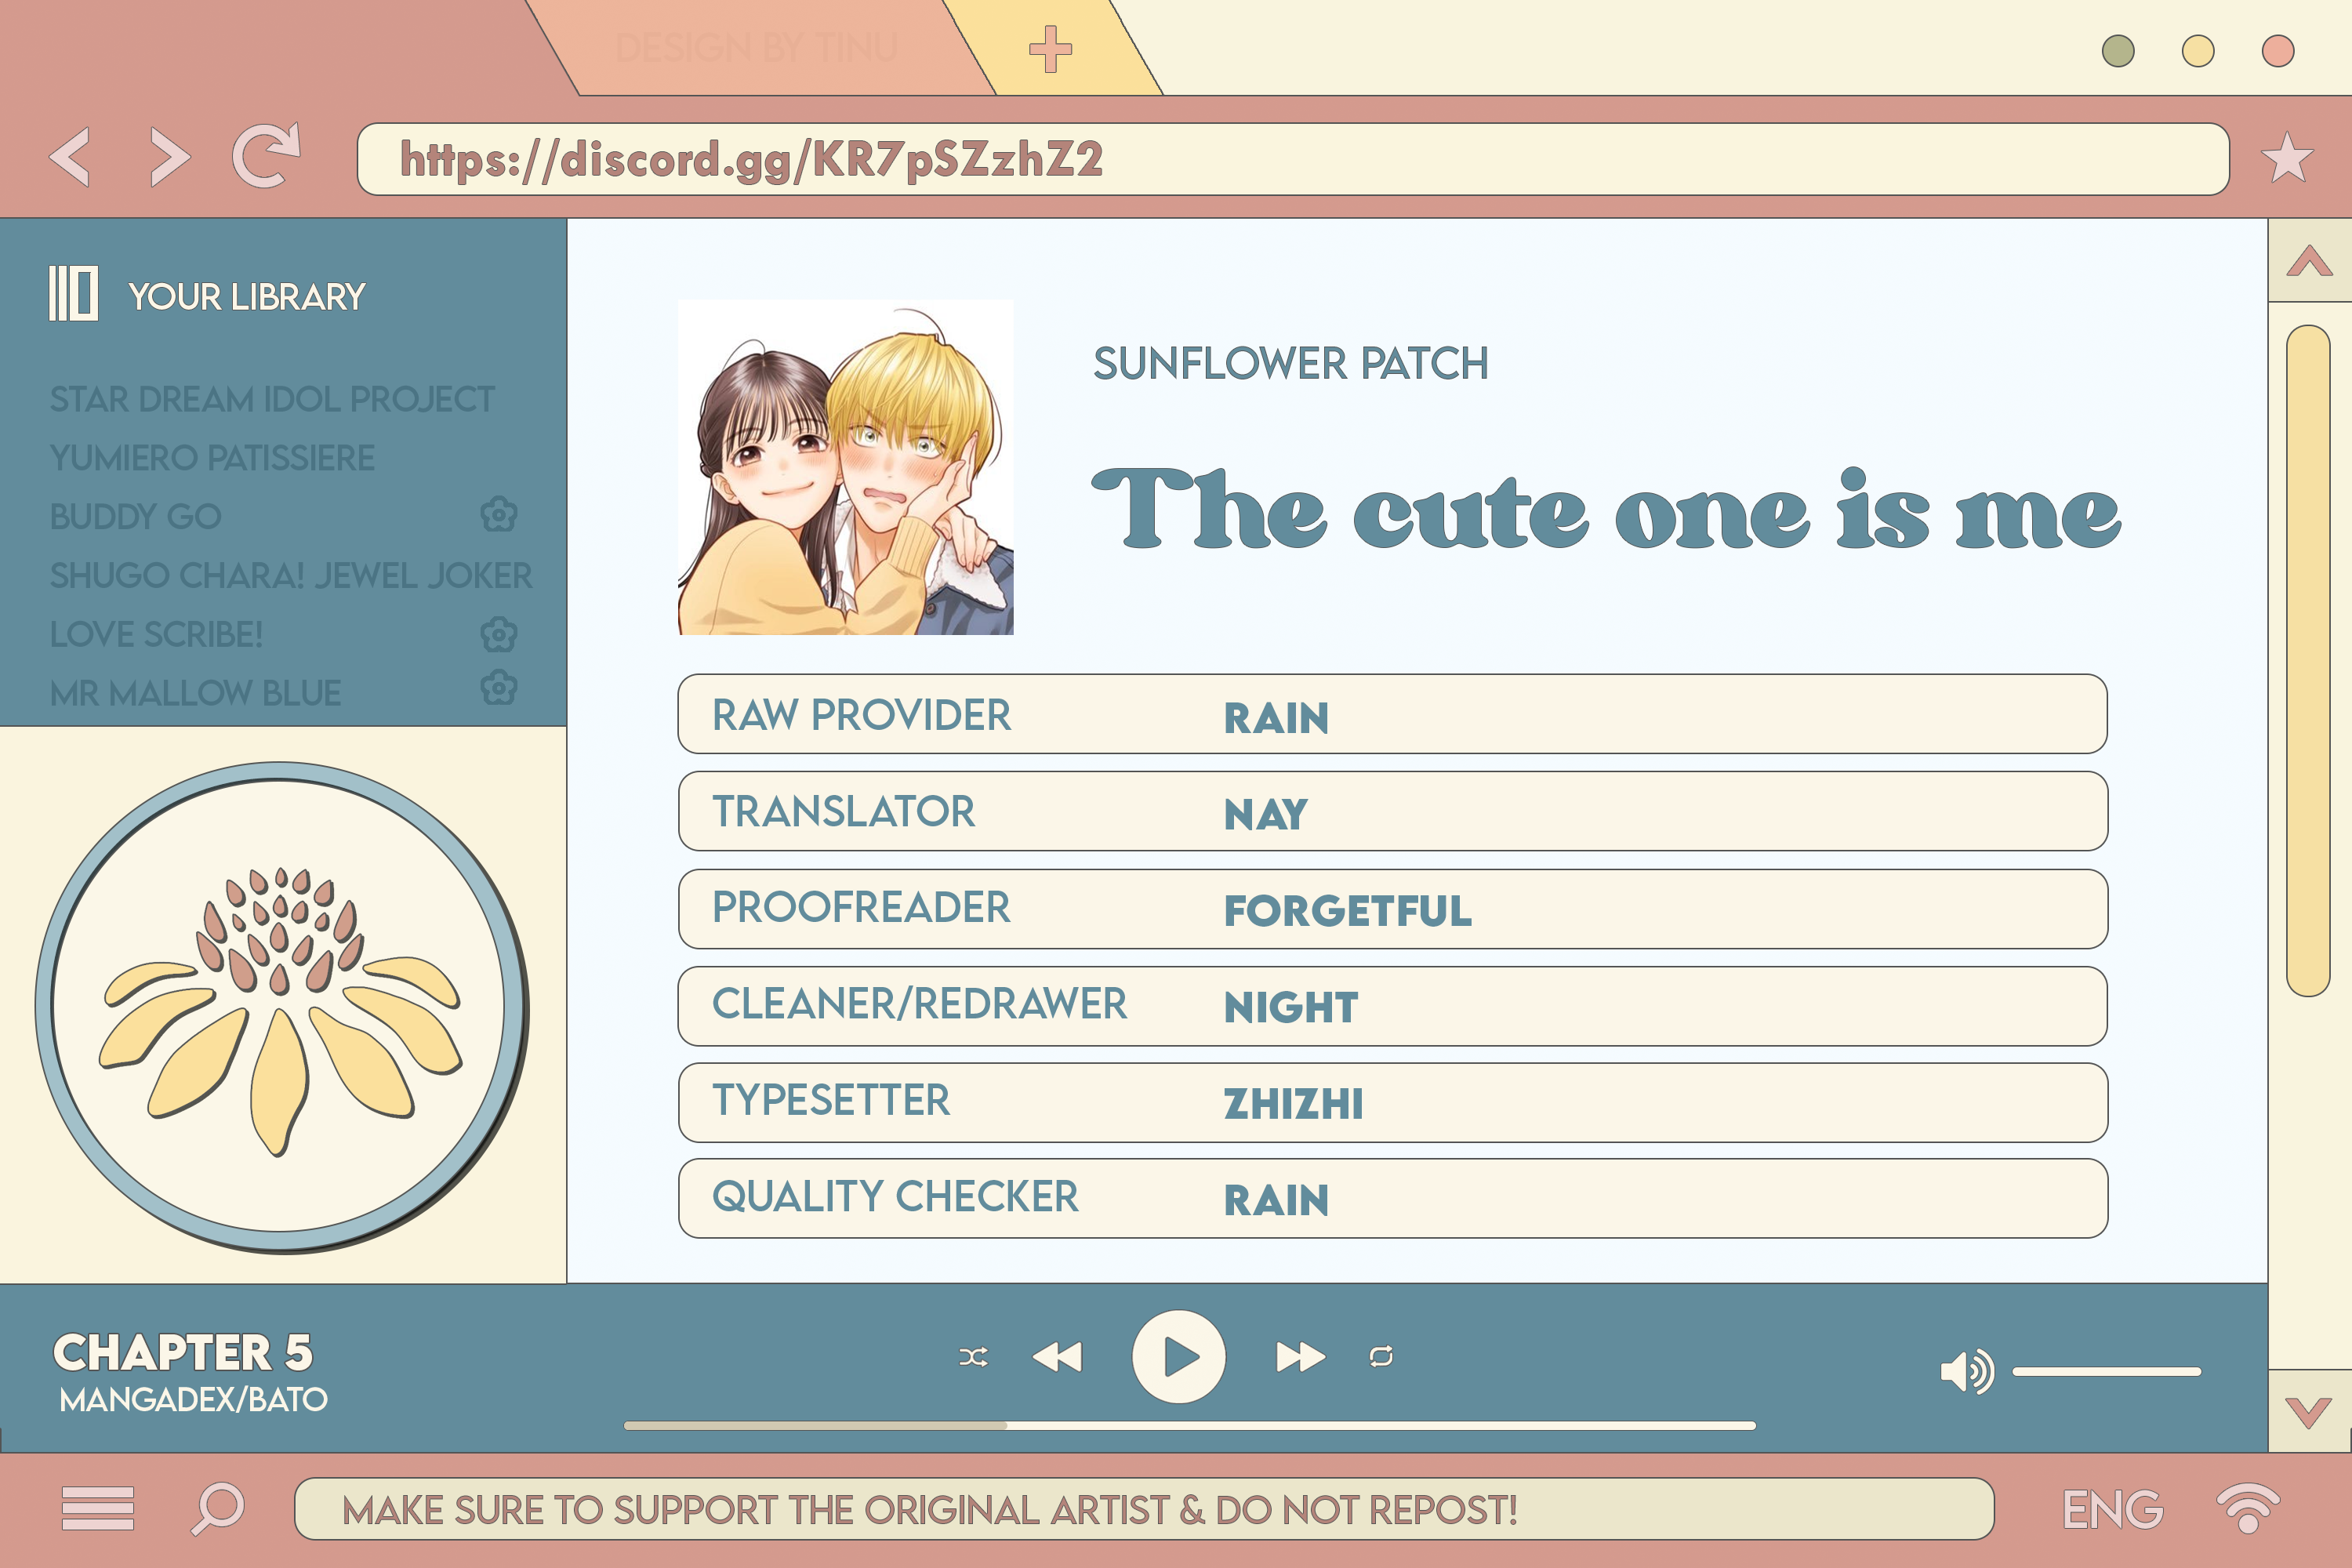Click the magnifying glass search icon
The width and height of the screenshot is (2352, 1568).
[x=218, y=1508]
